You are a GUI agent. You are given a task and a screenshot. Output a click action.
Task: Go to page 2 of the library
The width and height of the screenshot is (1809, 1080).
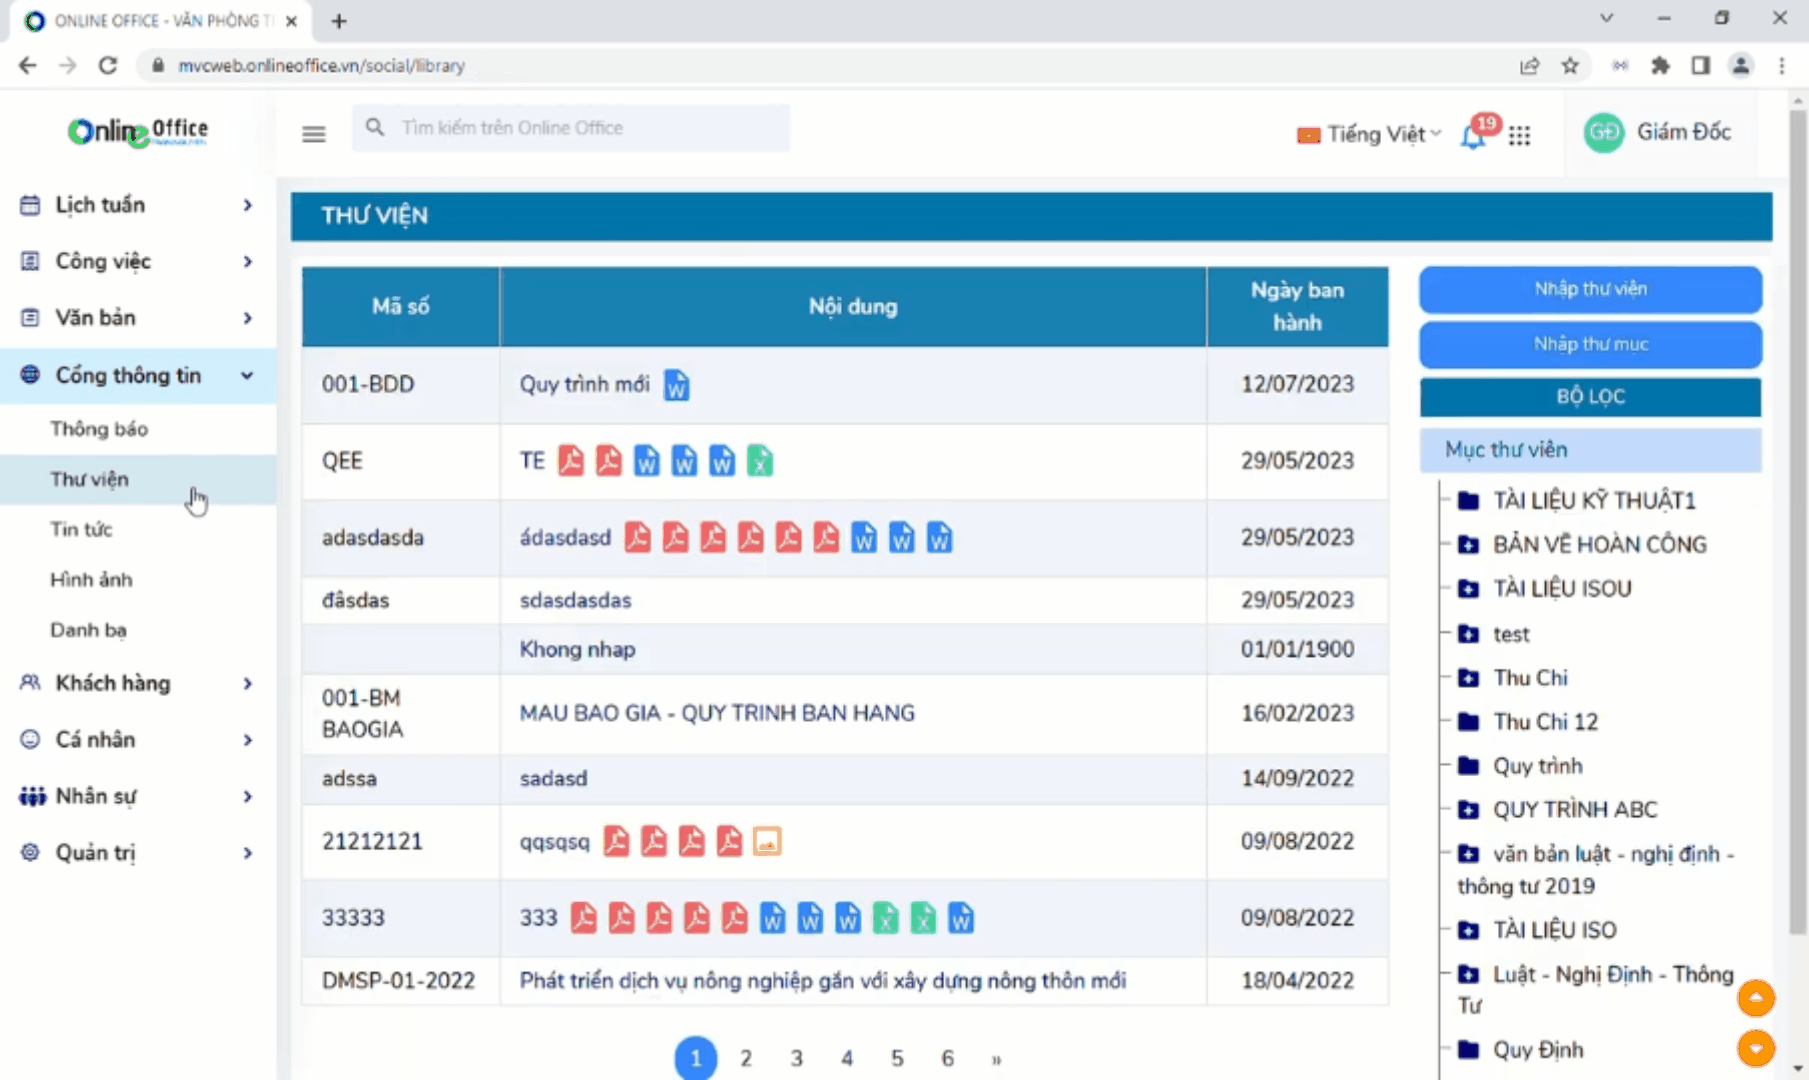746,1058
